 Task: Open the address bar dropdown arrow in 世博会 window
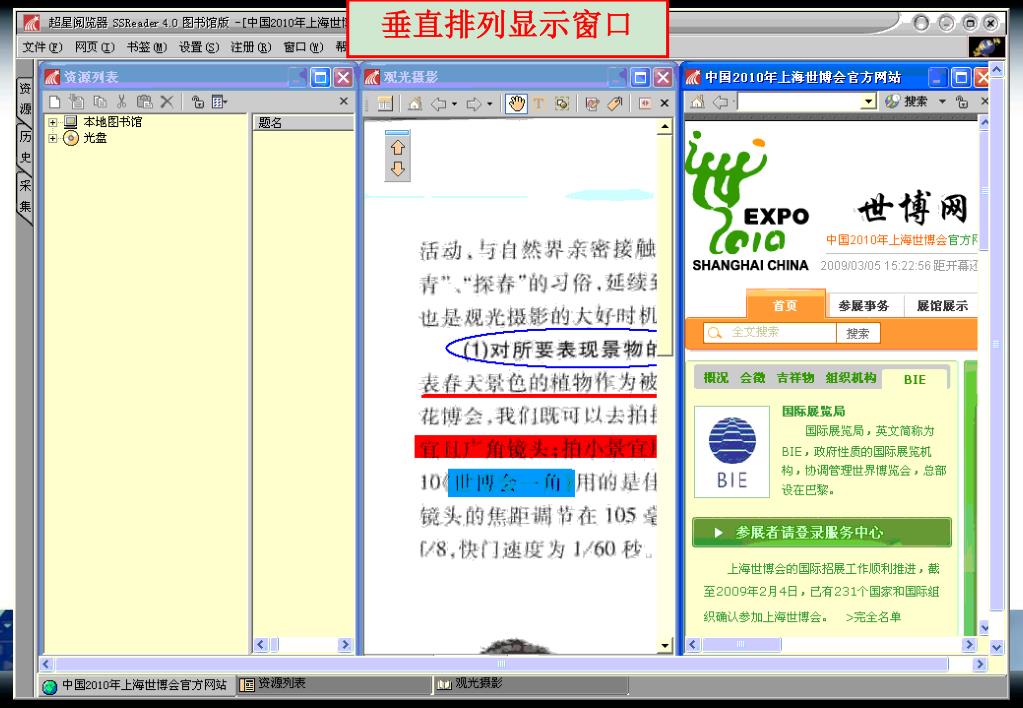coord(868,101)
